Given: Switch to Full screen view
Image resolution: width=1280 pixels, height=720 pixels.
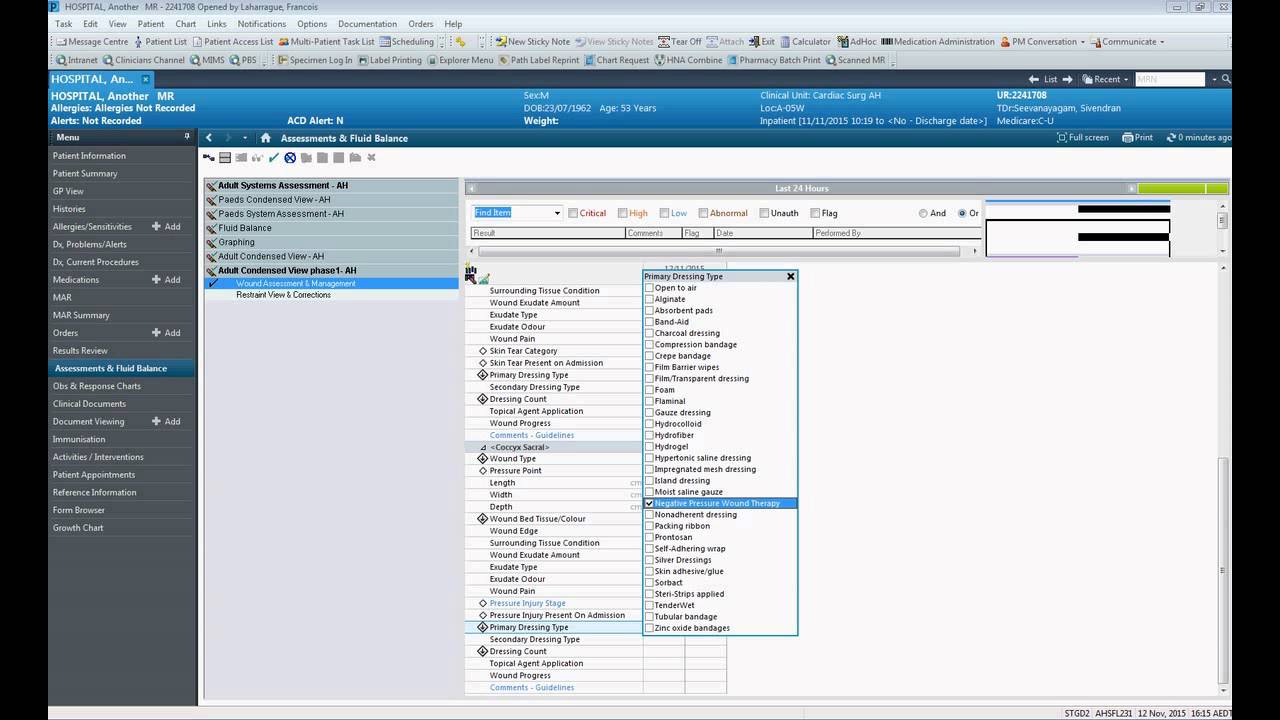Looking at the screenshot, I should (x=1082, y=138).
